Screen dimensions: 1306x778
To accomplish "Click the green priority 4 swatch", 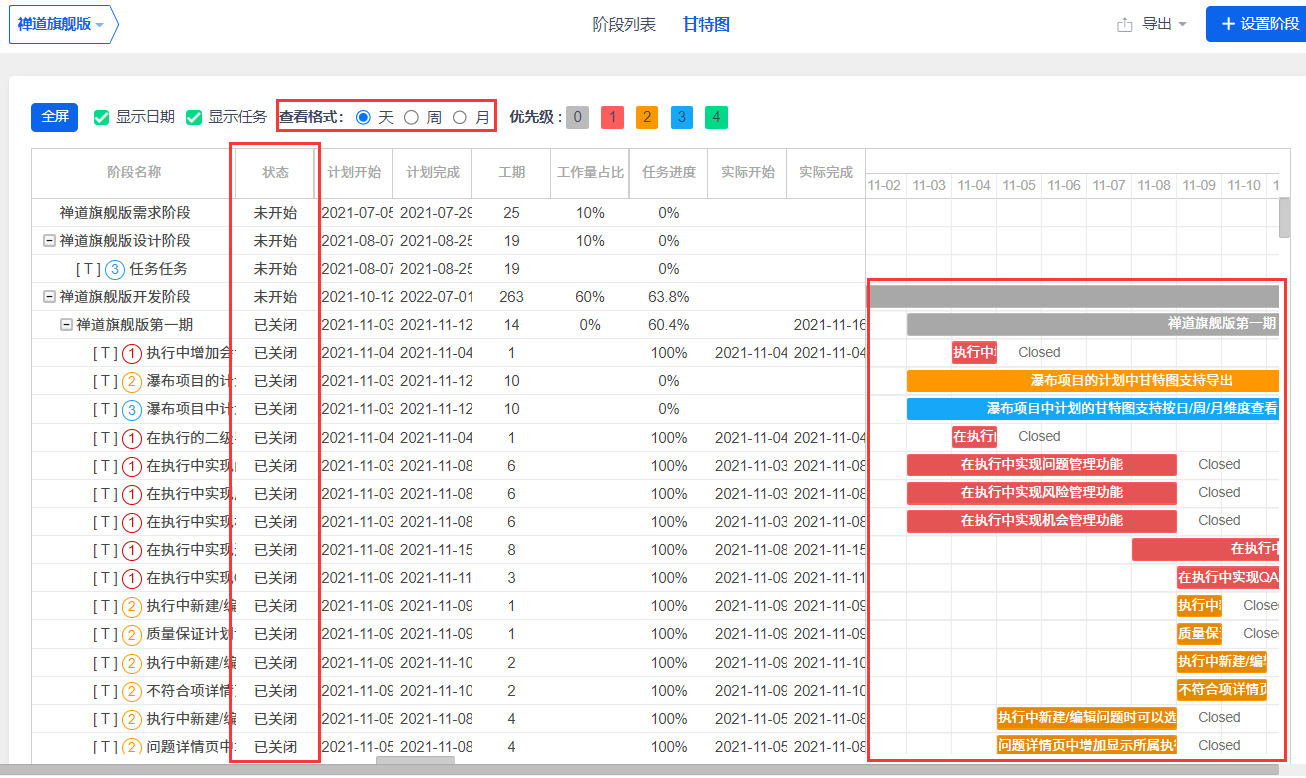I will (716, 117).
